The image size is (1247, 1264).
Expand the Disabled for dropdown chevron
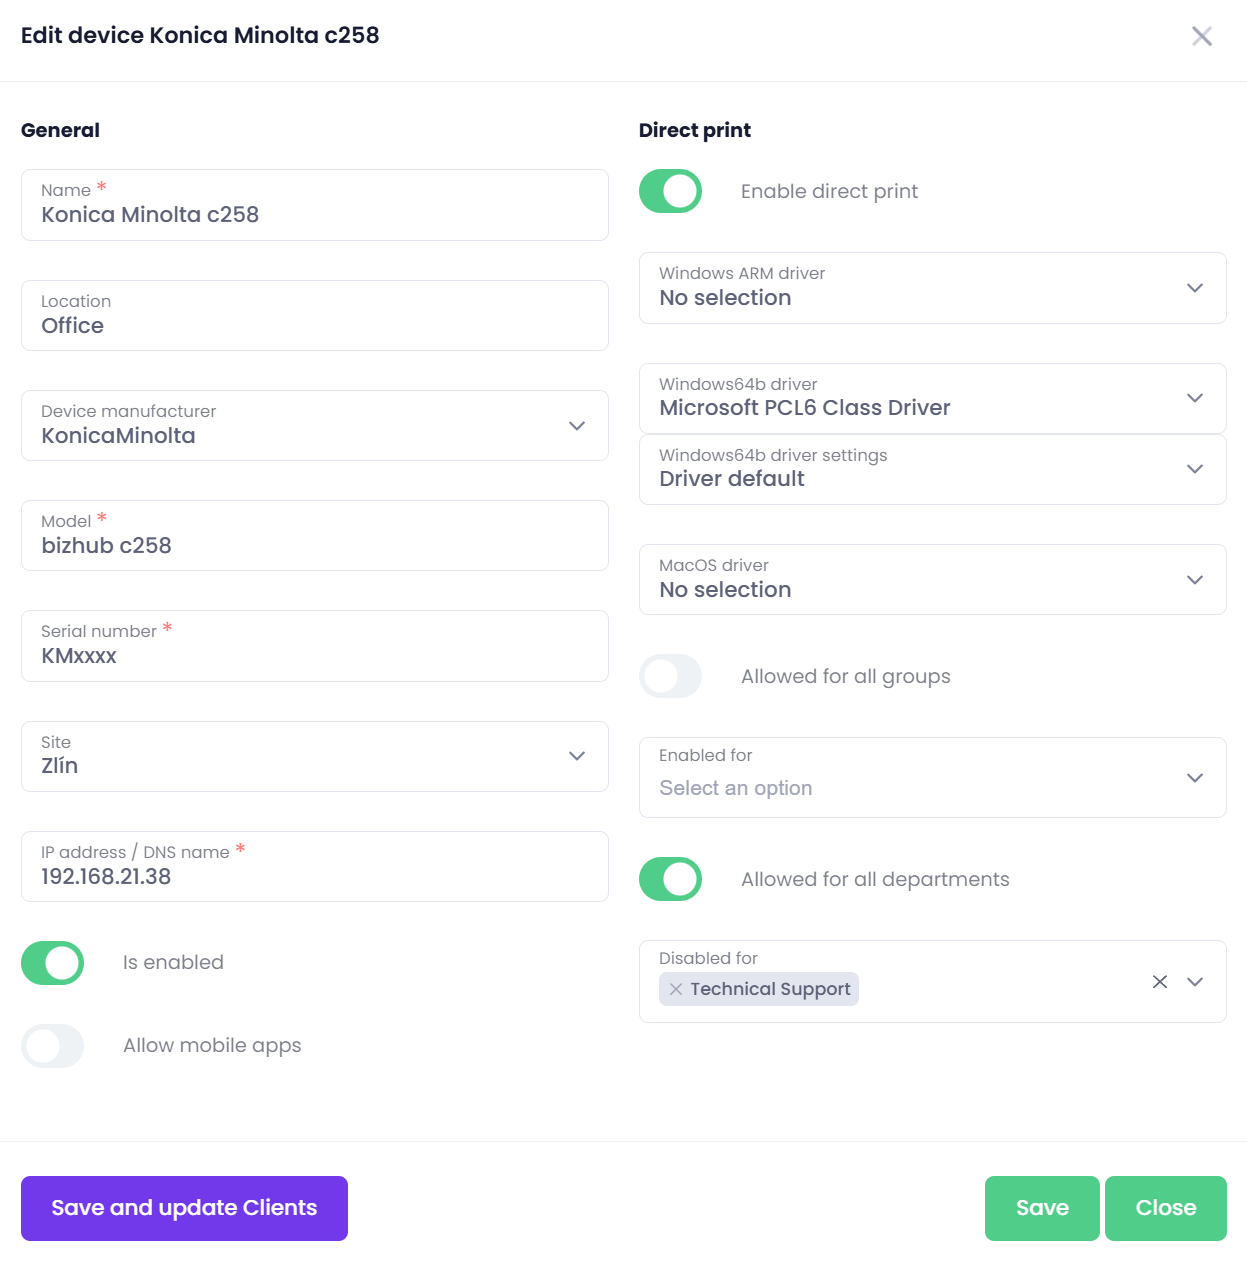pyautogui.click(x=1194, y=982)
